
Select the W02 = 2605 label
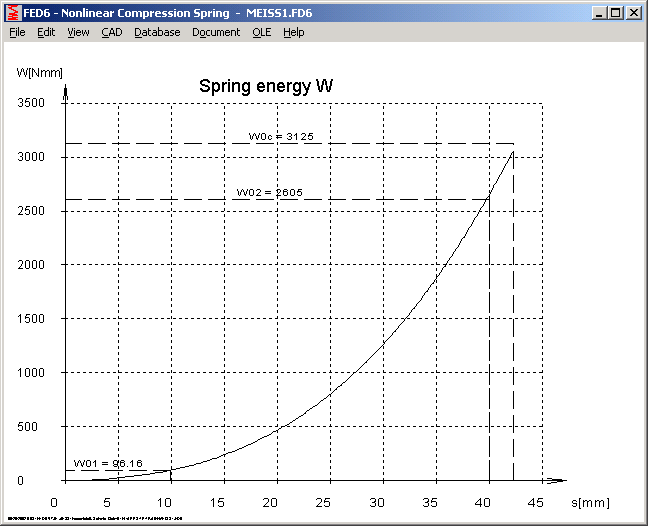[269, 192]
